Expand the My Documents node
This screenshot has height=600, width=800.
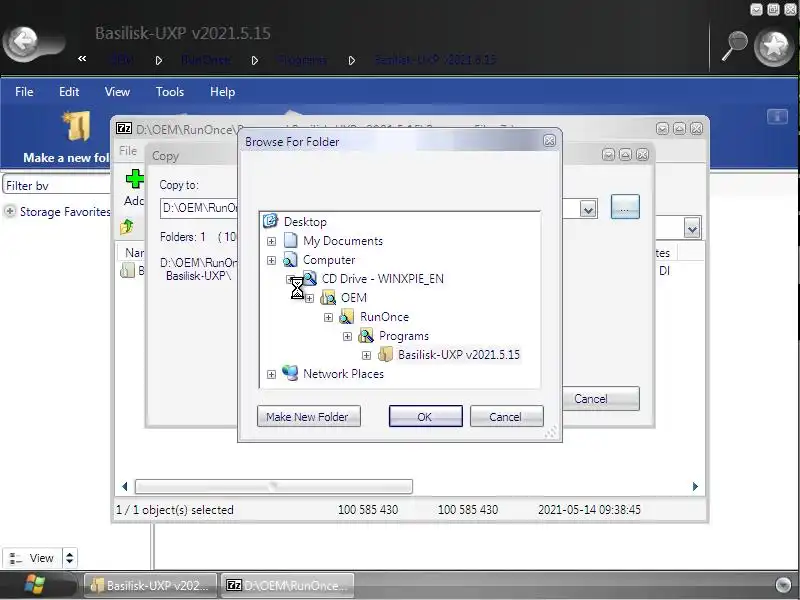tap(271, 241)
